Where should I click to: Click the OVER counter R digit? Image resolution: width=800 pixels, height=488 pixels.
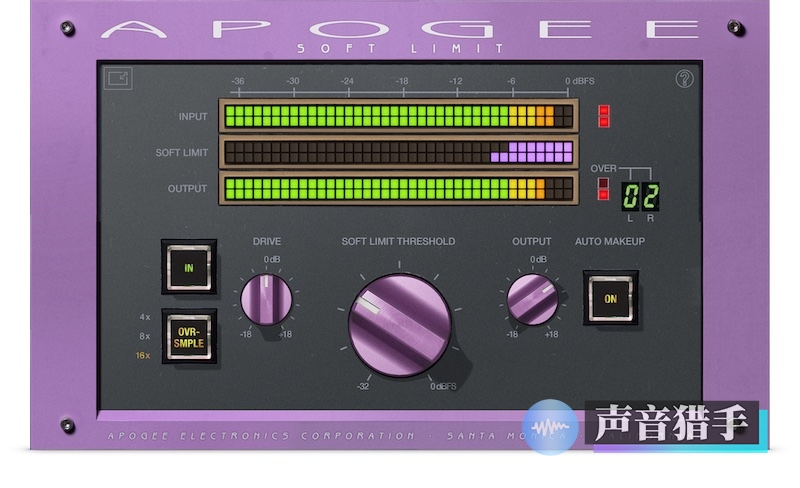pyautogui.click(x=650, y=196)
